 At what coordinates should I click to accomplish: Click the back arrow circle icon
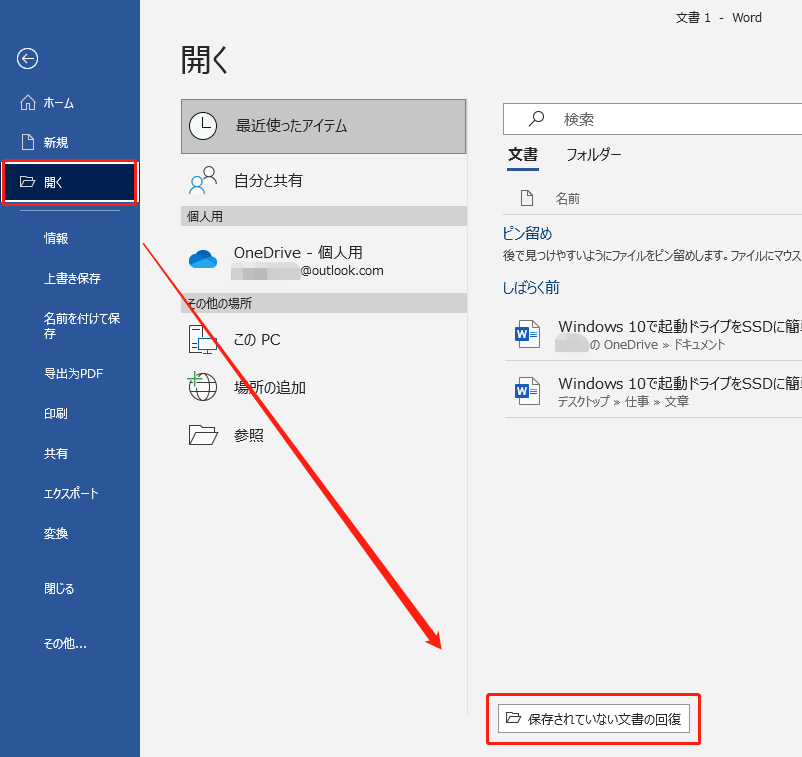(27, 58)
